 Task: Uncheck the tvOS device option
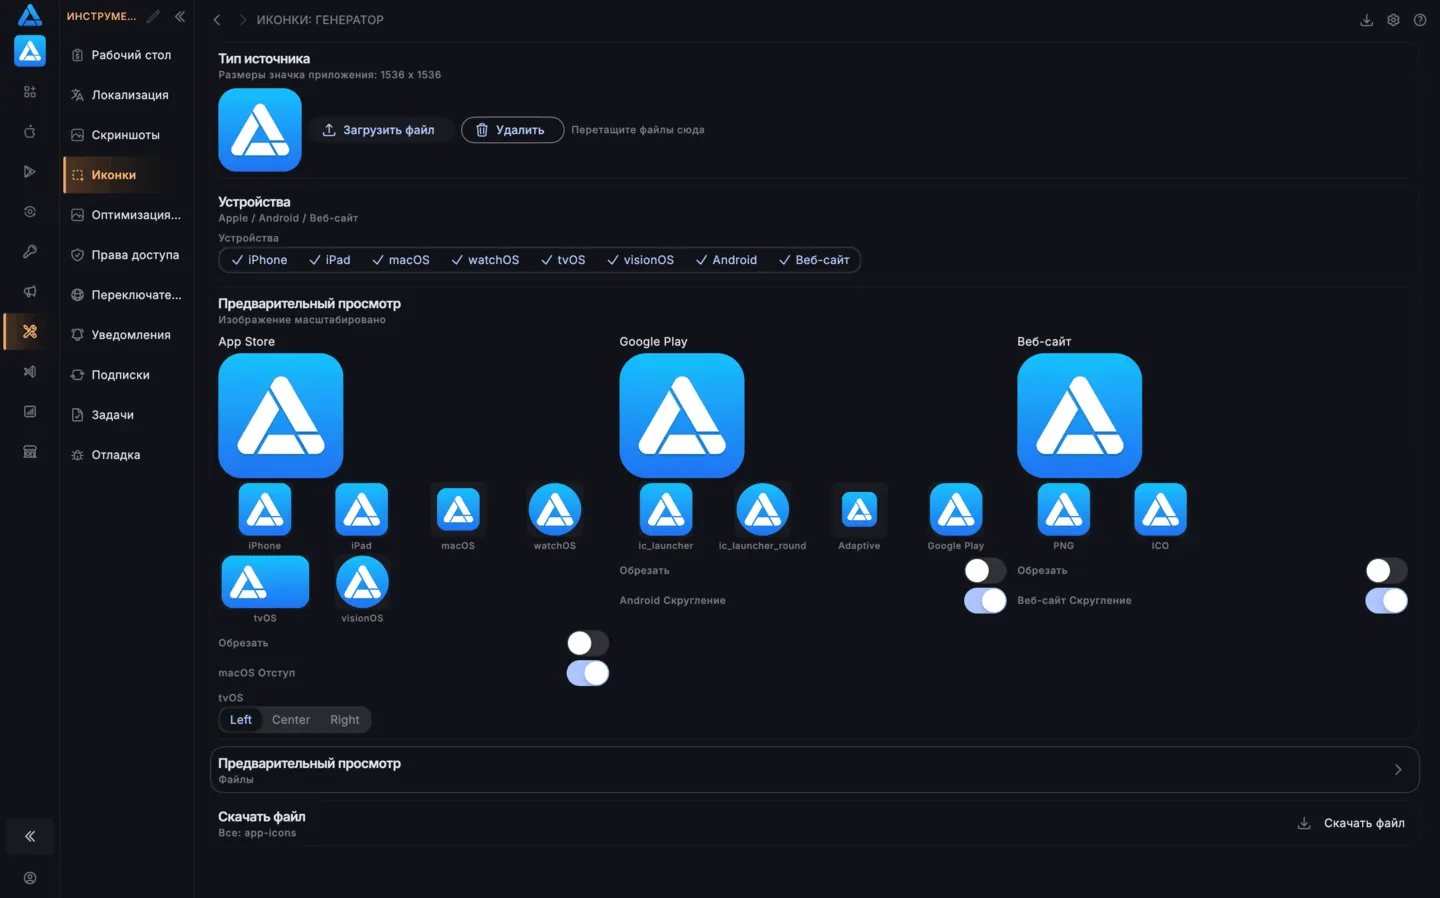pyautogui.click(x=563, y=260)
